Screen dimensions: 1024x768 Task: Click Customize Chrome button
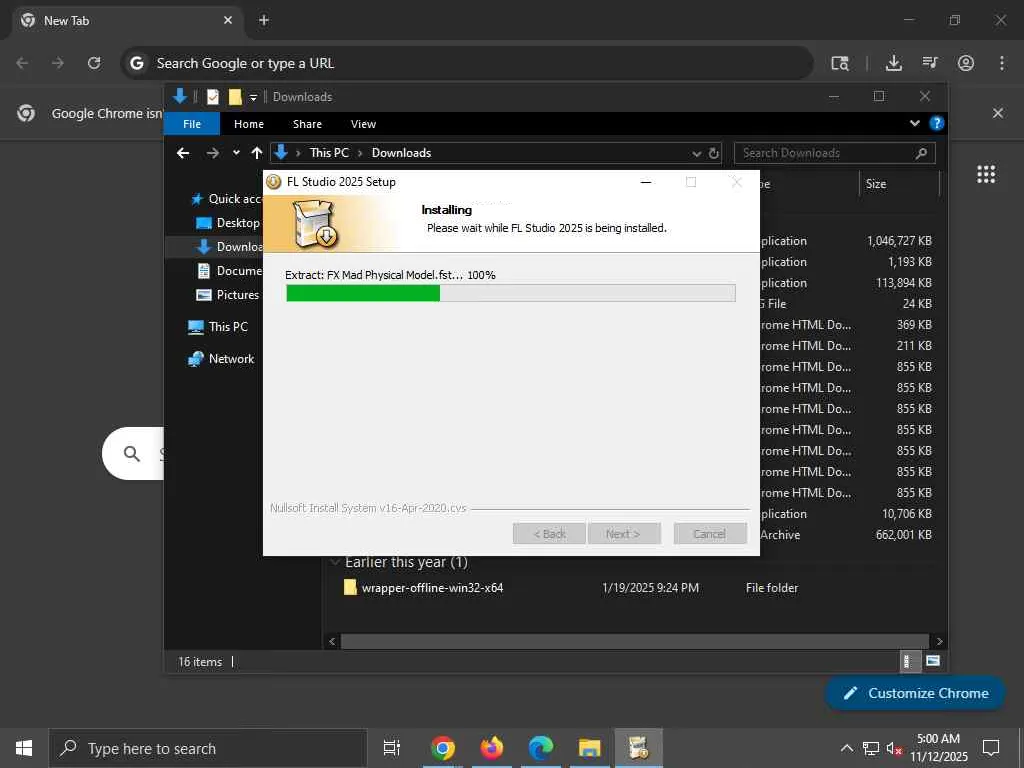point(915,693)
